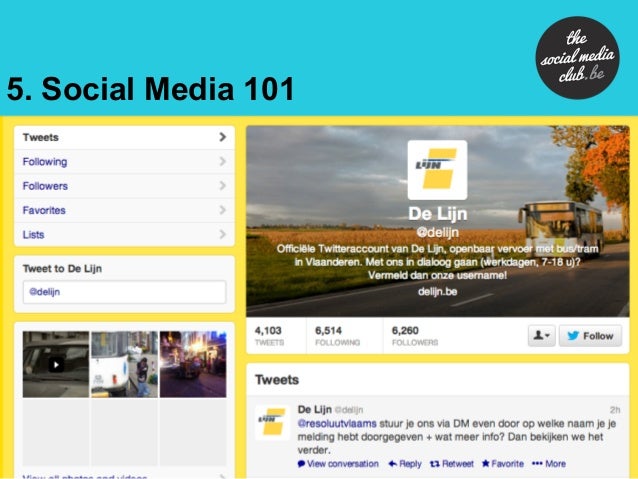Open Lists in the sidebar
This screenshot has width=638, height=479.
click(x=124, y=234)
